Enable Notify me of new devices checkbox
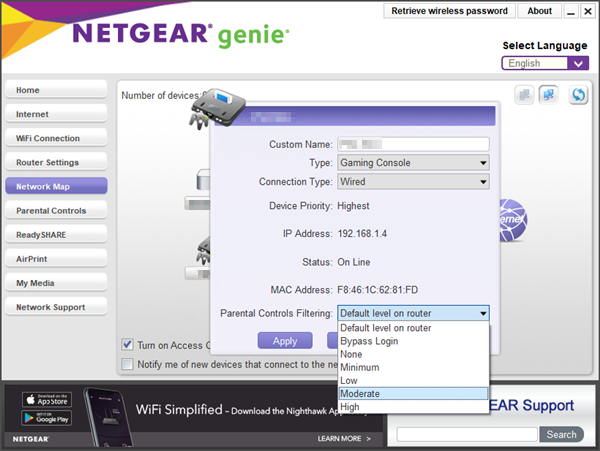 [x=127, y=364]
